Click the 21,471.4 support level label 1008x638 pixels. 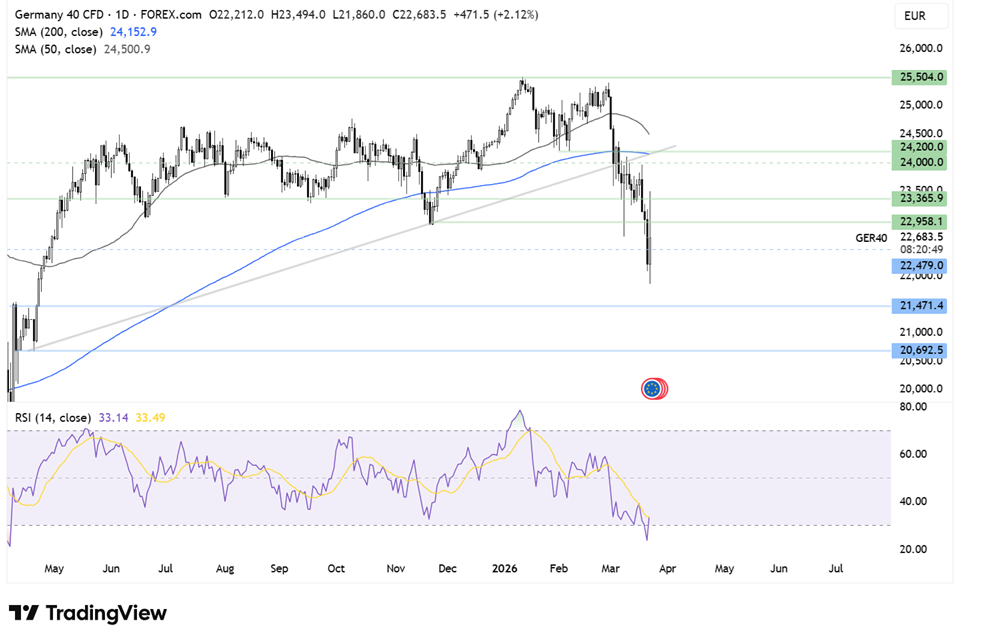919,305
